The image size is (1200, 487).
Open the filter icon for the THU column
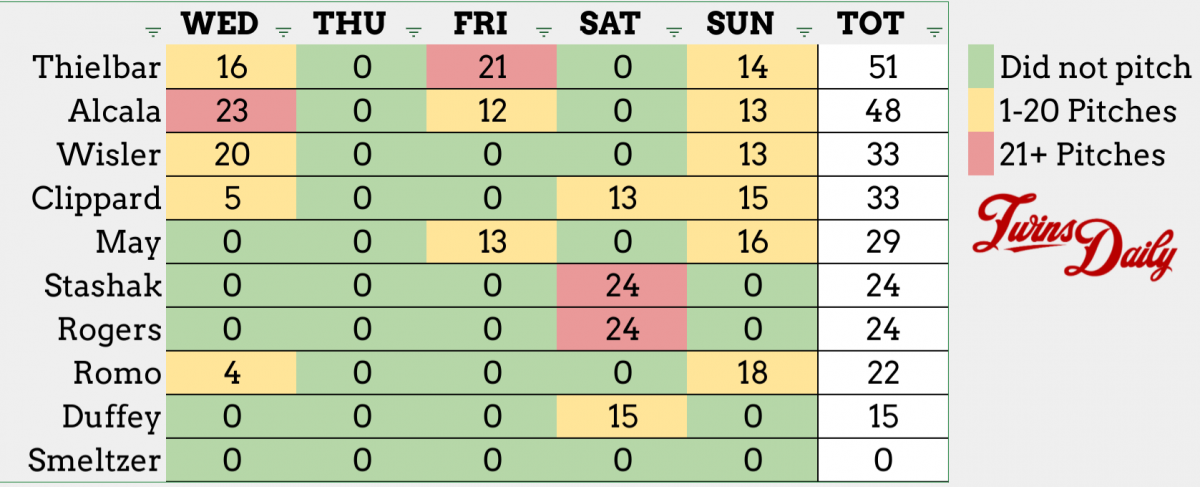pyautogui.click(x=412, y=31)
